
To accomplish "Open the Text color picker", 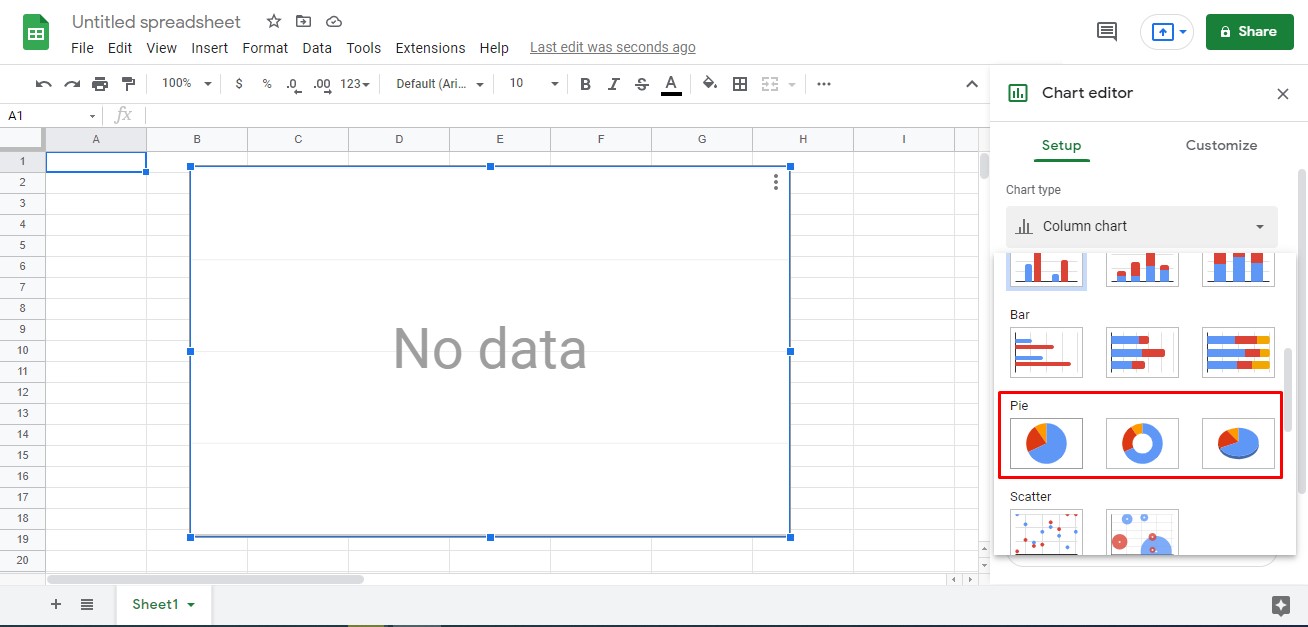I will pos(671,83).
